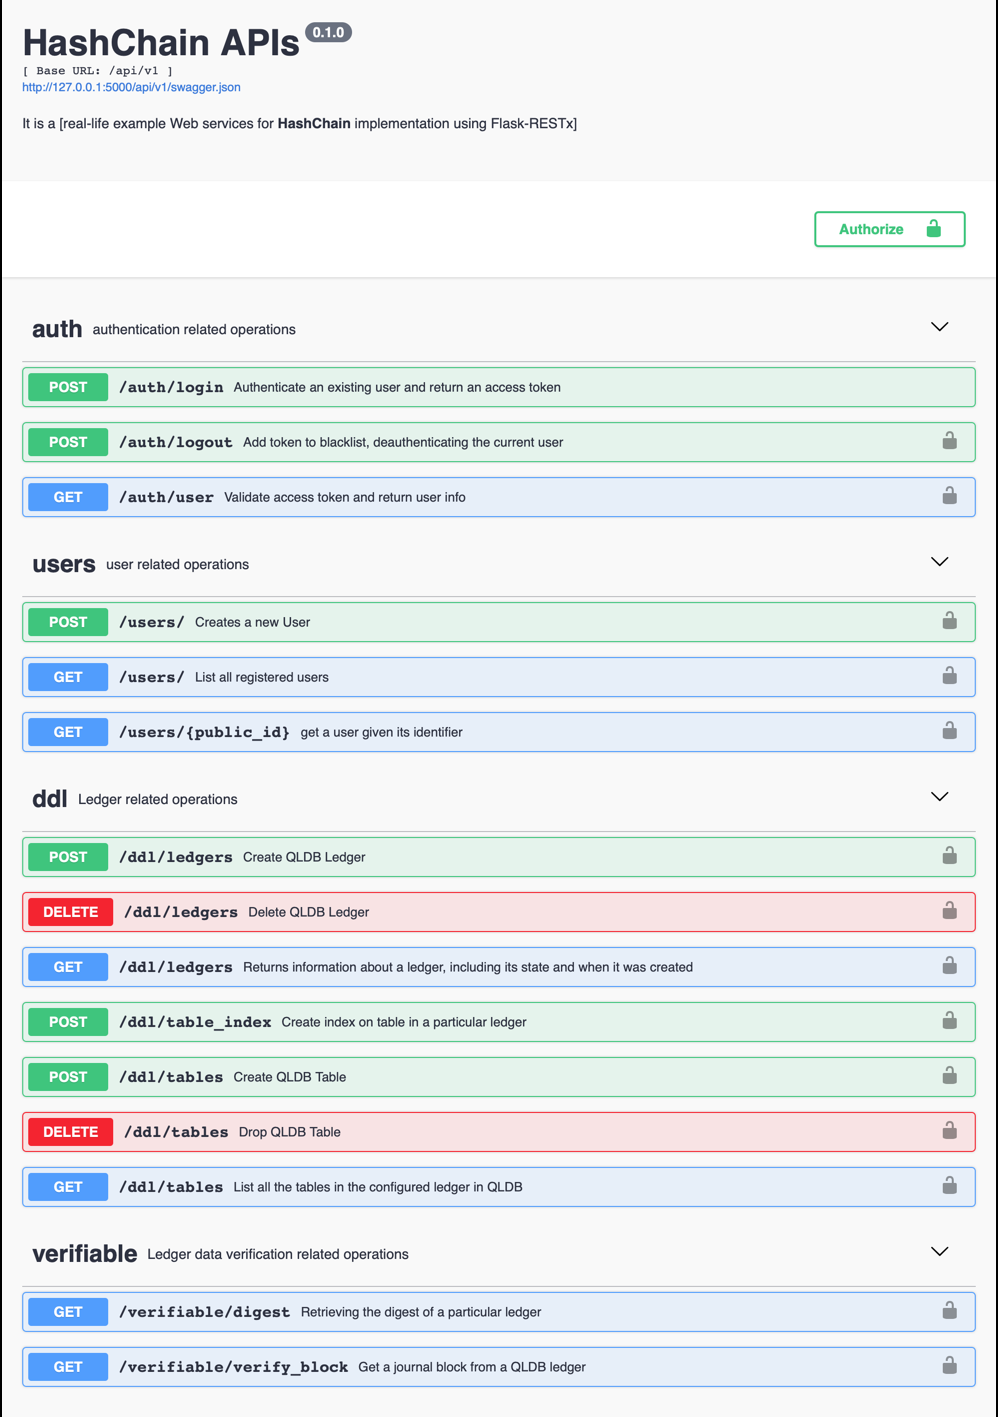Click the /ddl/tables path in Create QLDB Table row
This screenshot has height=1417, width=998.
171,1077
